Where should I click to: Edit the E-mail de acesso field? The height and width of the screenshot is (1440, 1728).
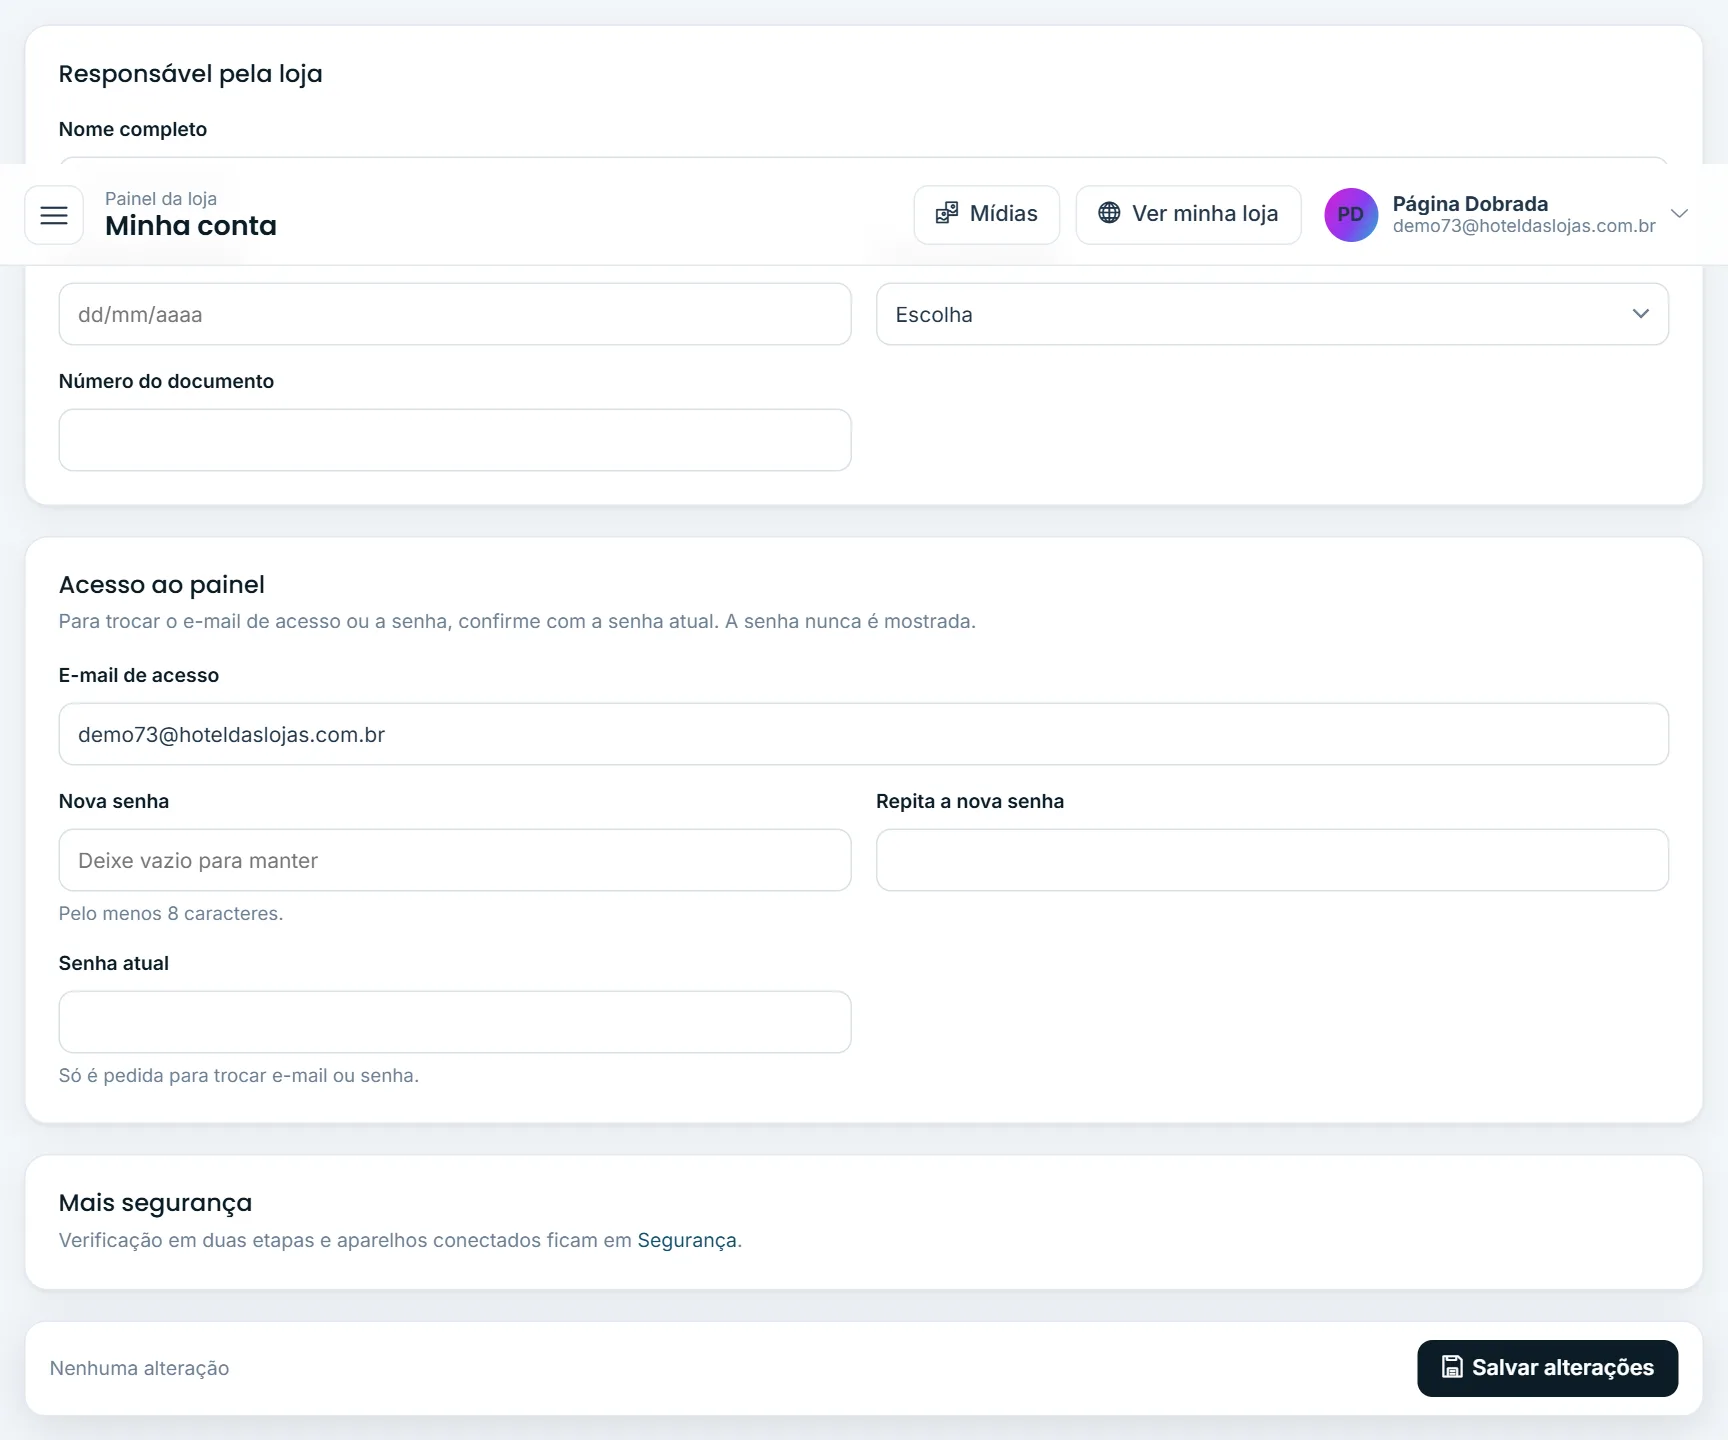tap(864, 734)
